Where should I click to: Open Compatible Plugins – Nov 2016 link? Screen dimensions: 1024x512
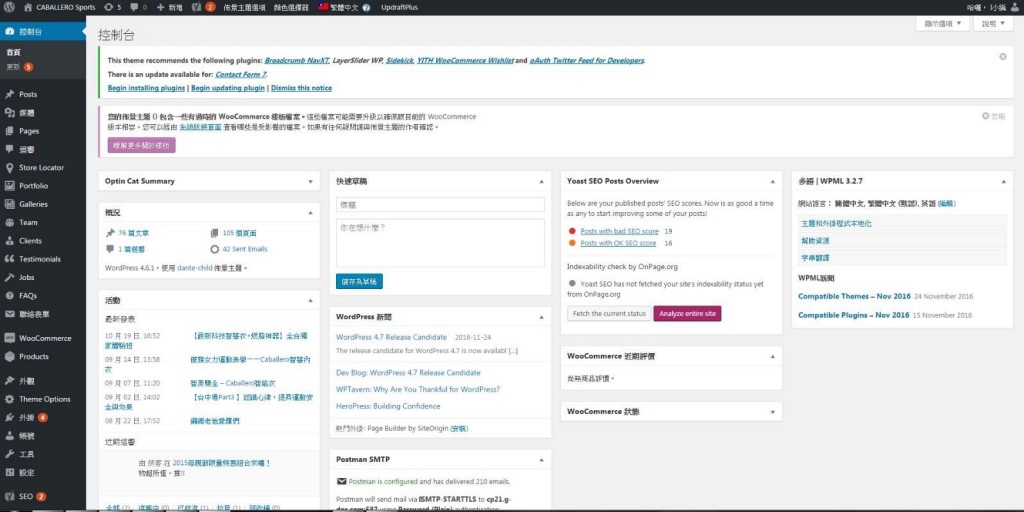click(x=854, y=315)
